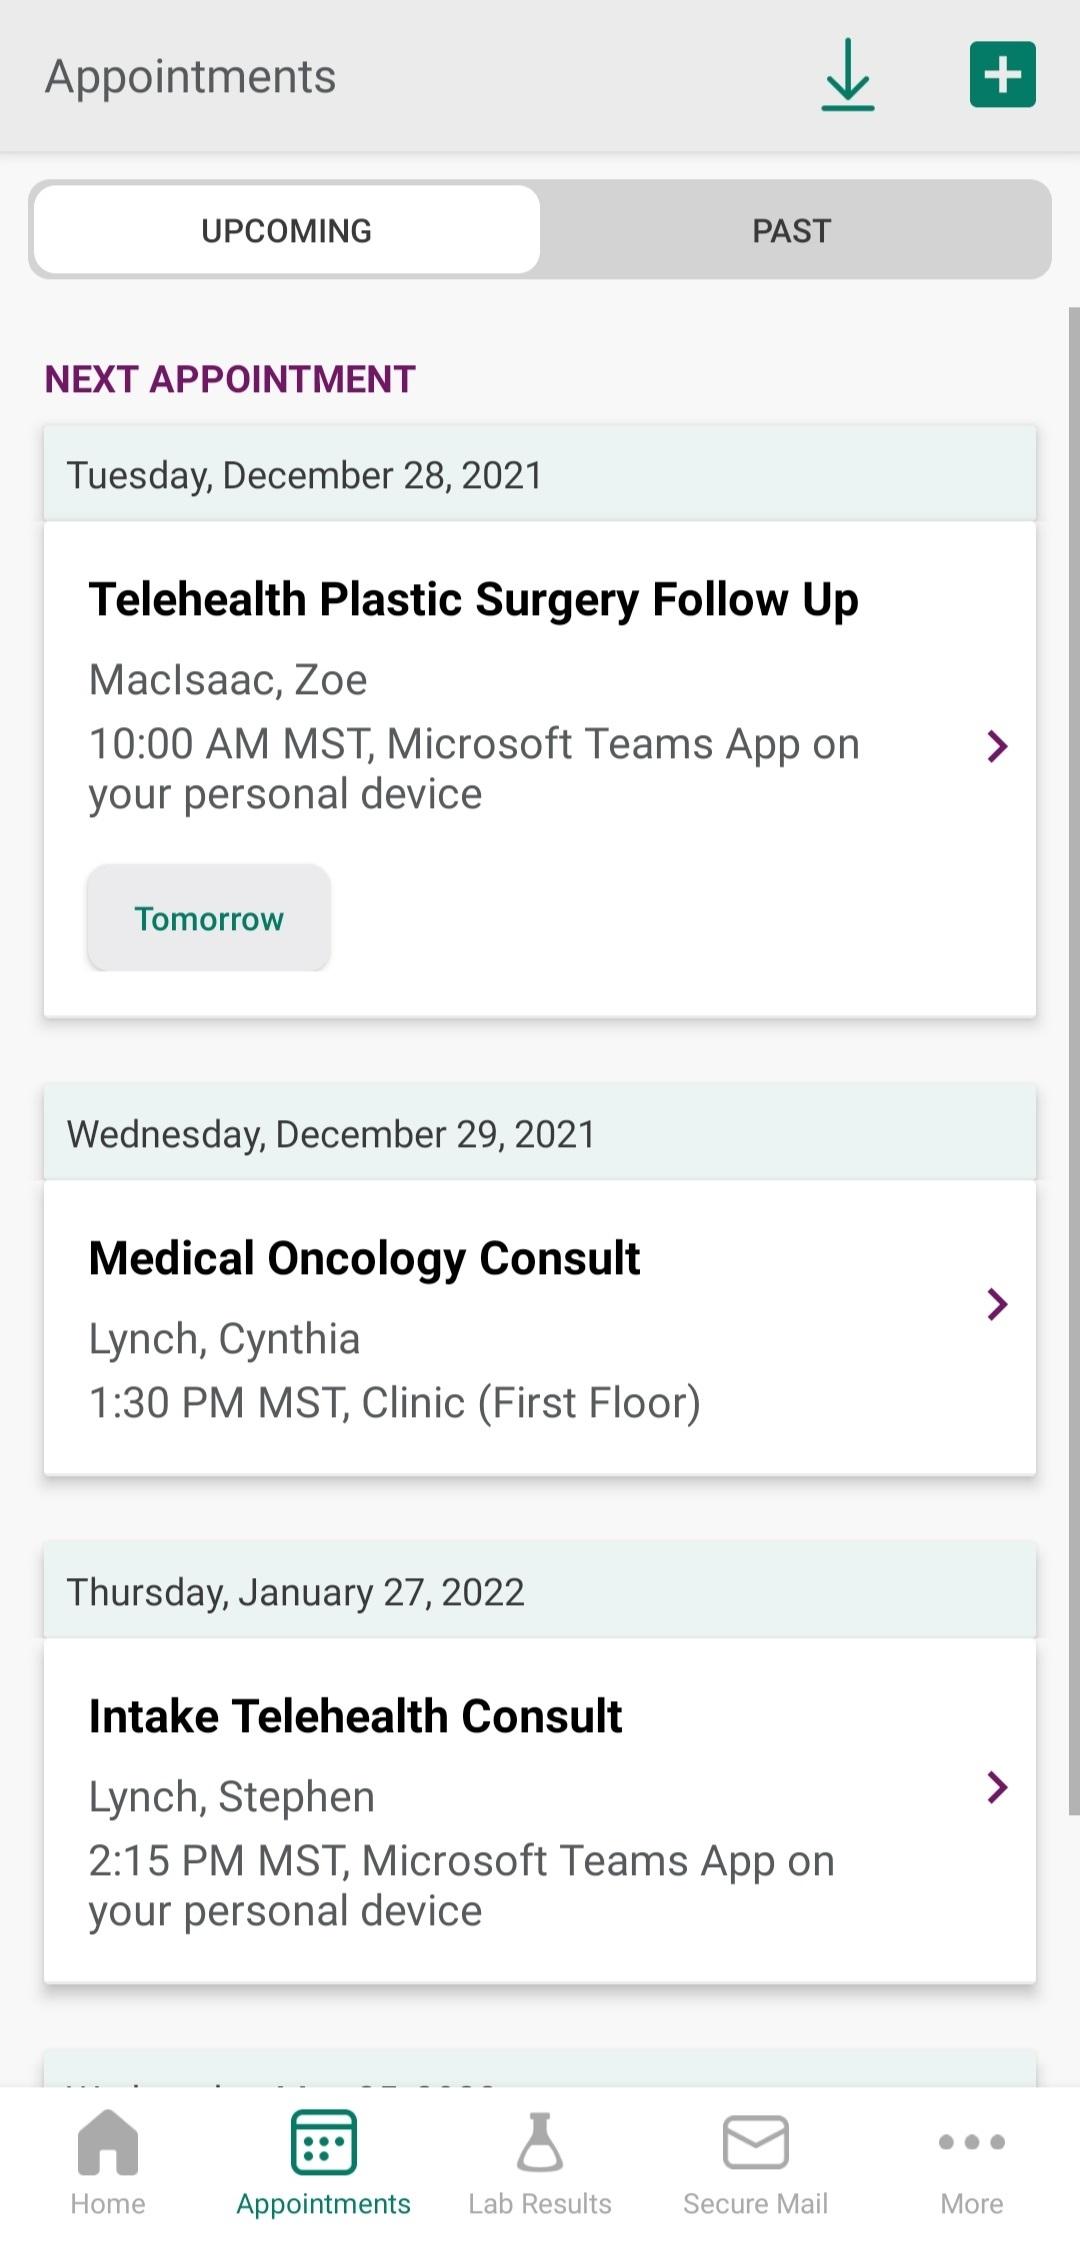Select the Secure Mail tab label
The image size is (1080, 2241).
pyautogui.click(x=756, y=2204)
